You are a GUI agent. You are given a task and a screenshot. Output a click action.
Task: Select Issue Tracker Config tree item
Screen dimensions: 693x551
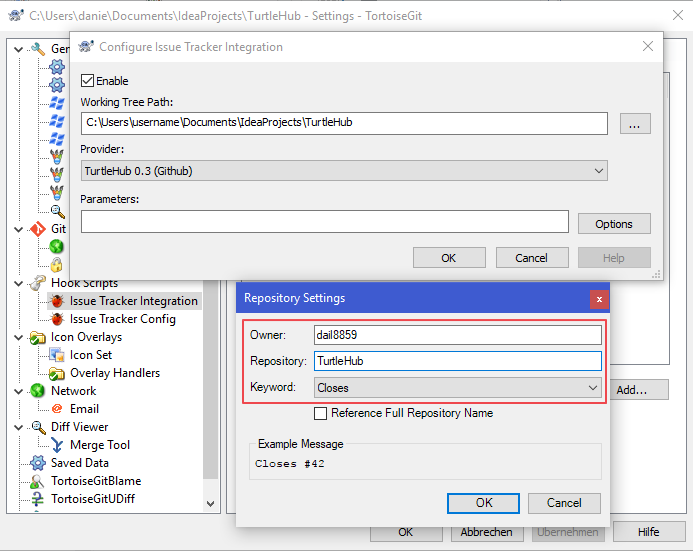[122, 319]
